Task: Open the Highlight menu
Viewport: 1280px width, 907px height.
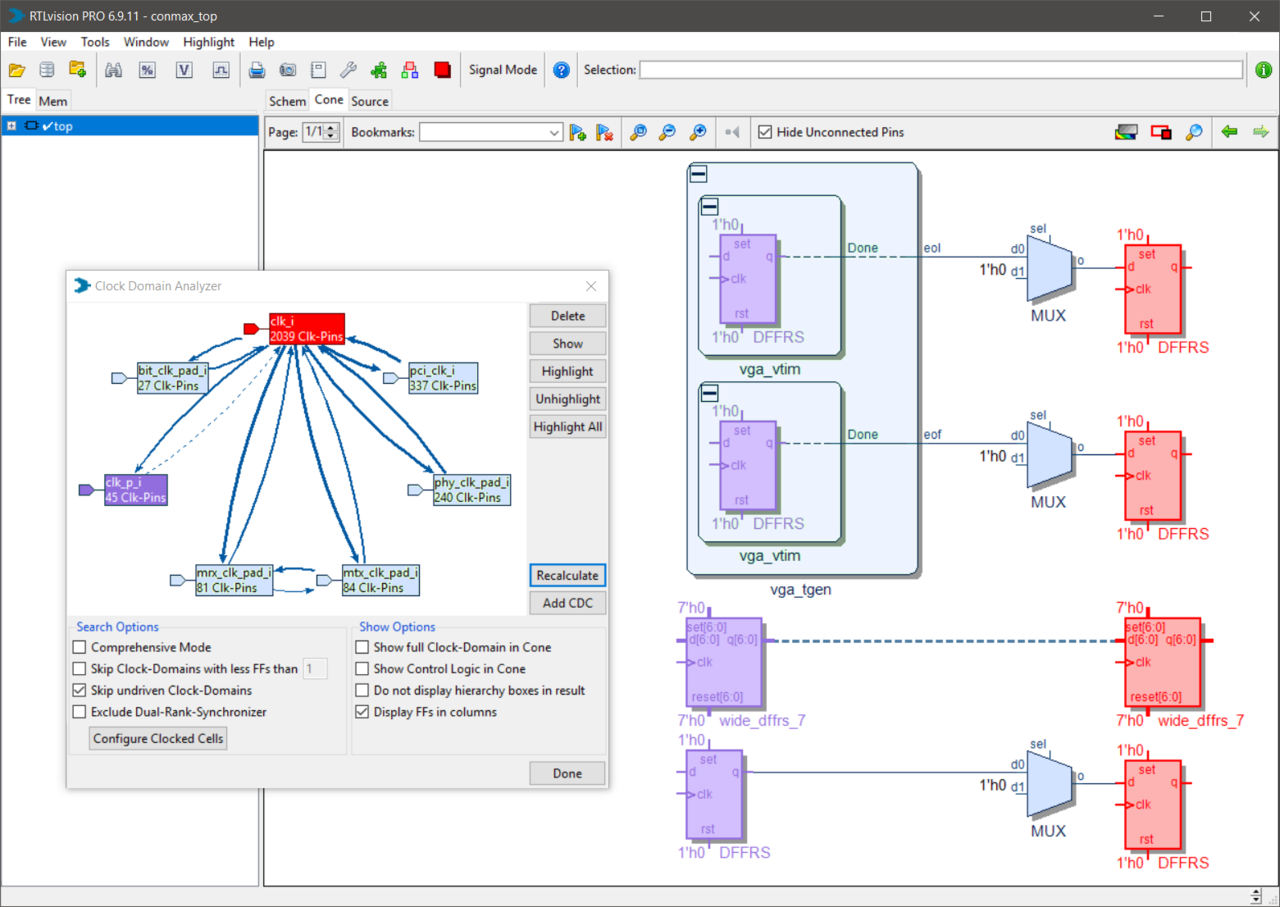Action: pyautogui.click(x=208, y=42)
